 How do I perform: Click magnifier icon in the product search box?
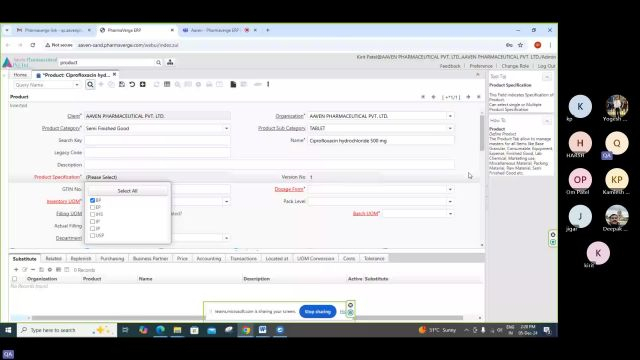tap(158, 62)
